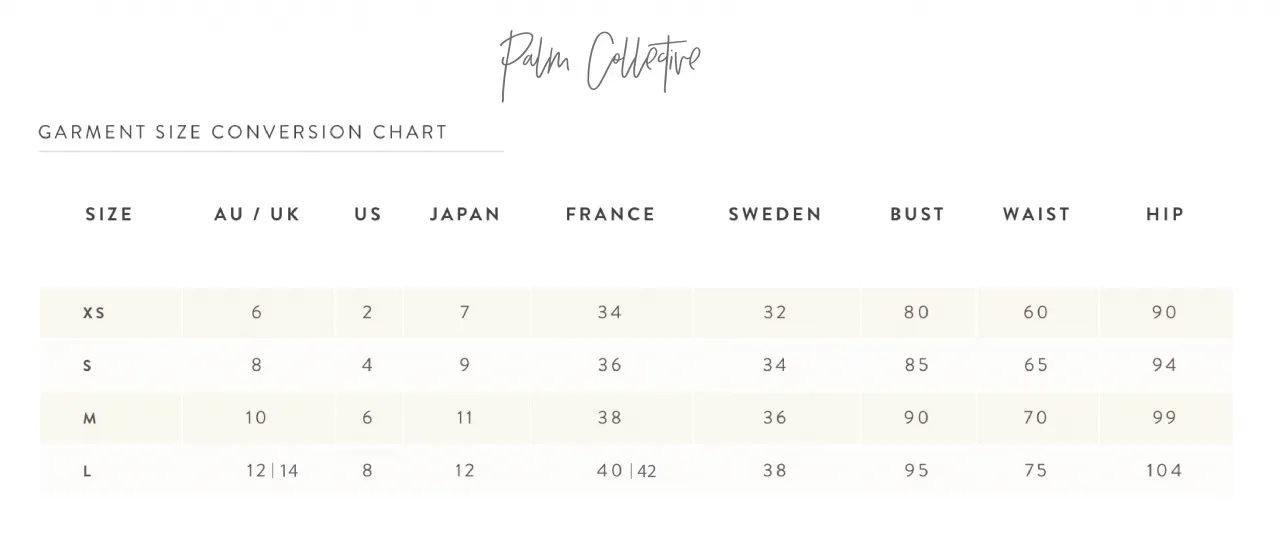Click the FRANCE column header
Viewport: 1280px width, 546px height.
[611, 214]
